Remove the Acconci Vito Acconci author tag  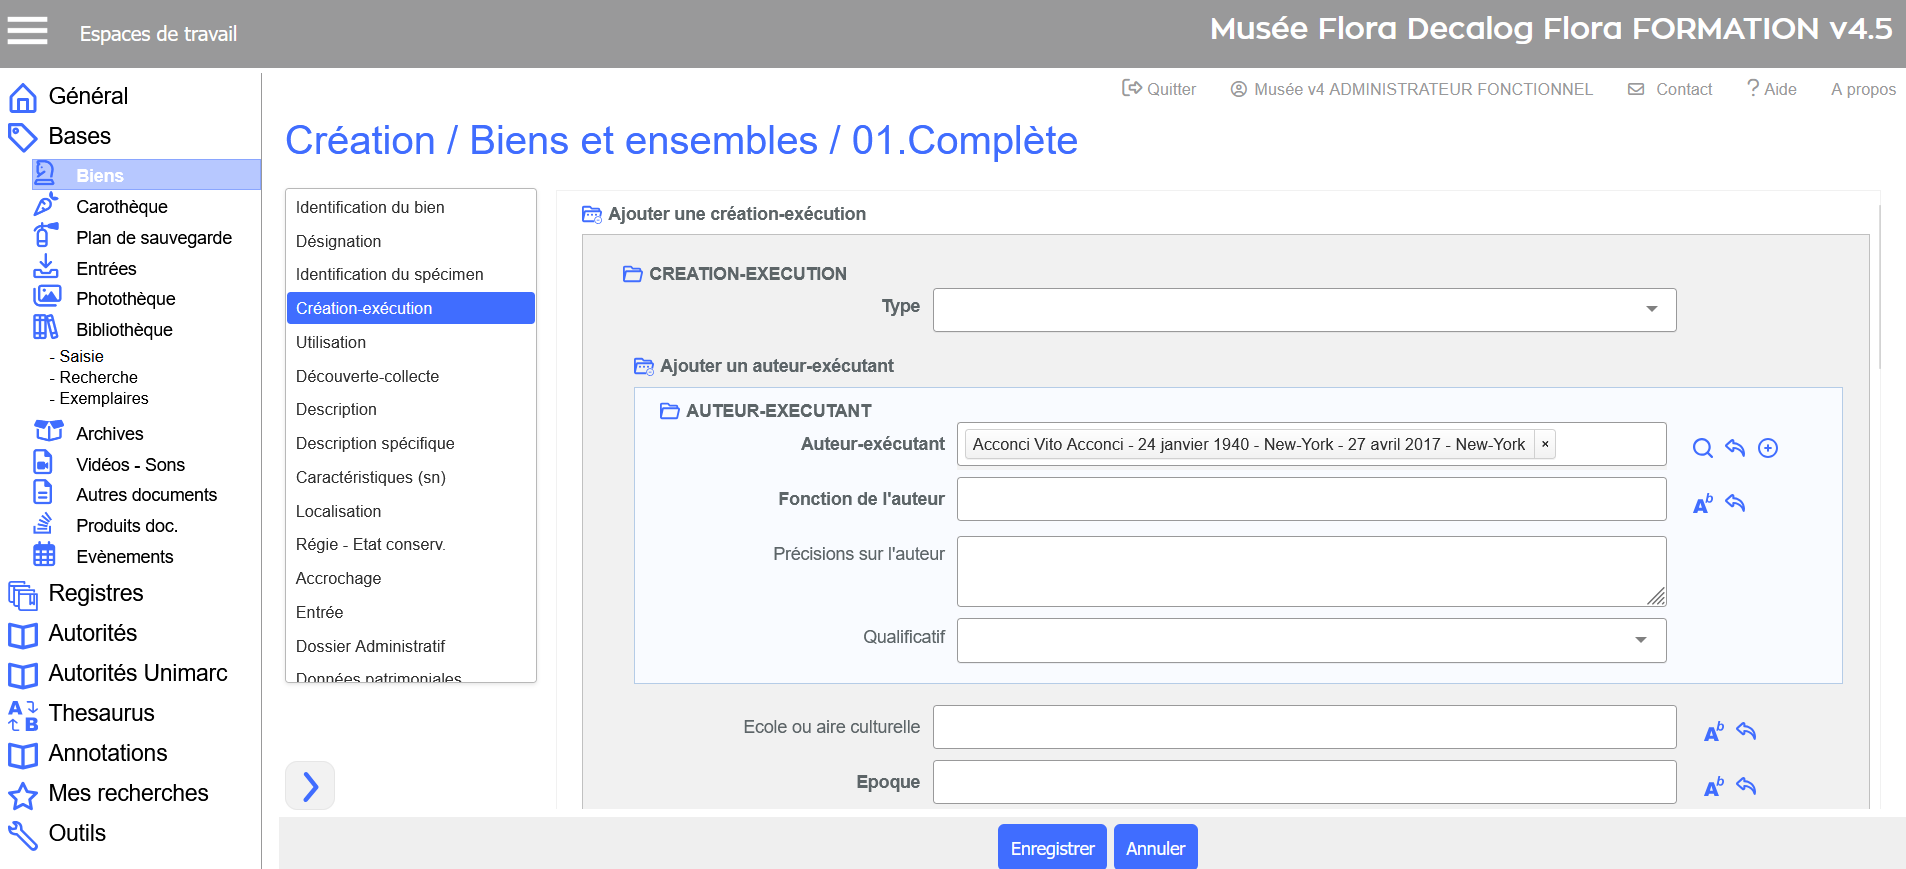[x=1545, y=444]
